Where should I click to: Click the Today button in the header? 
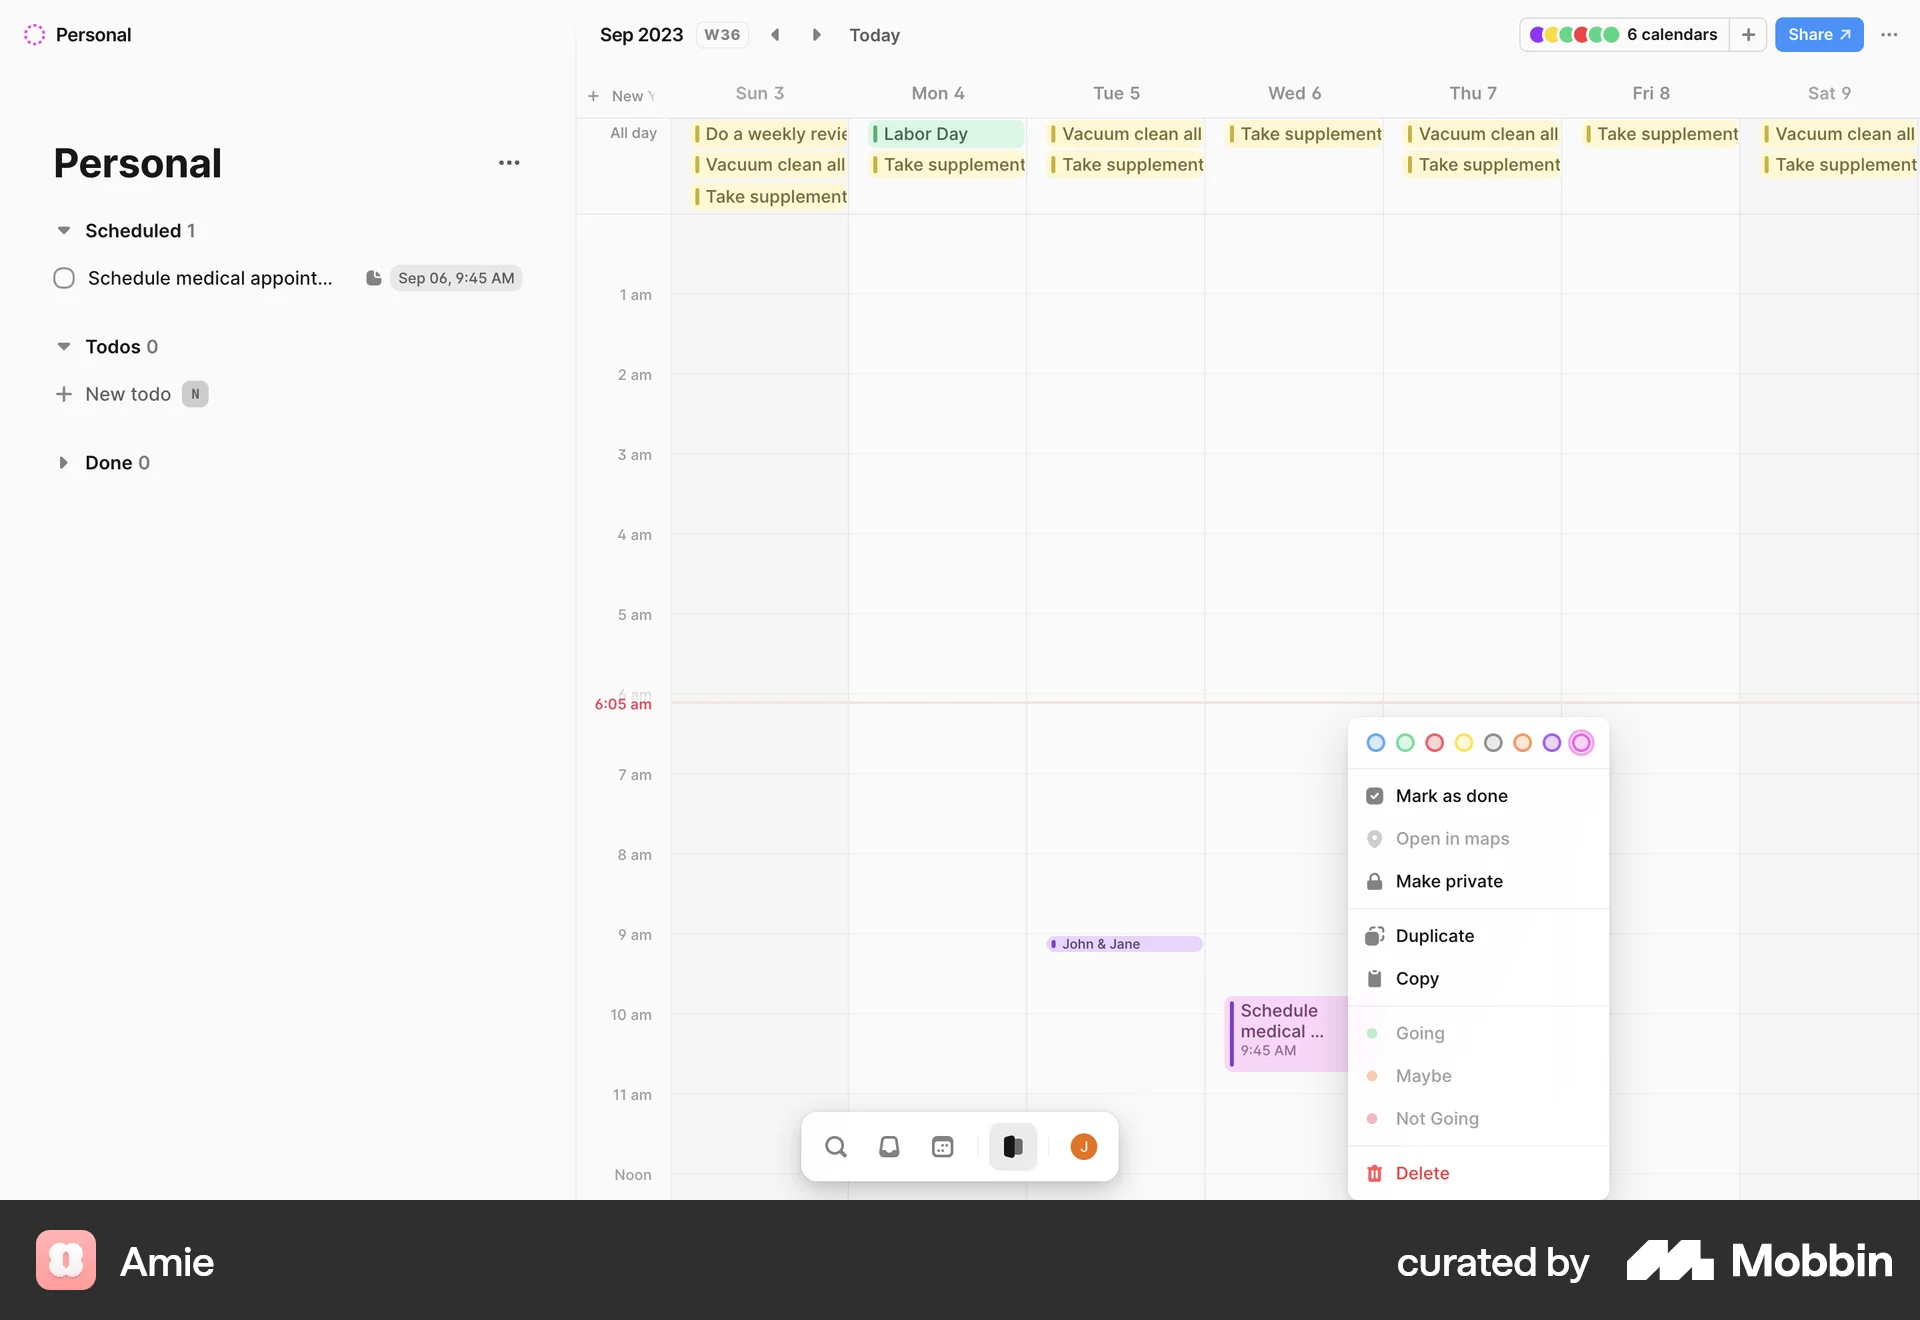pyautogui.click(x=875, y=34)
